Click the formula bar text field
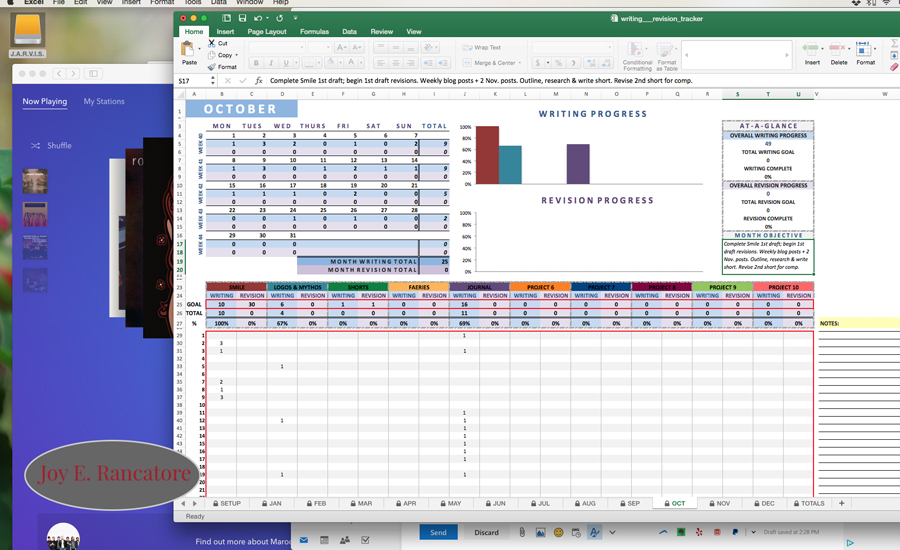900x550 pixels. coord(583,81)
